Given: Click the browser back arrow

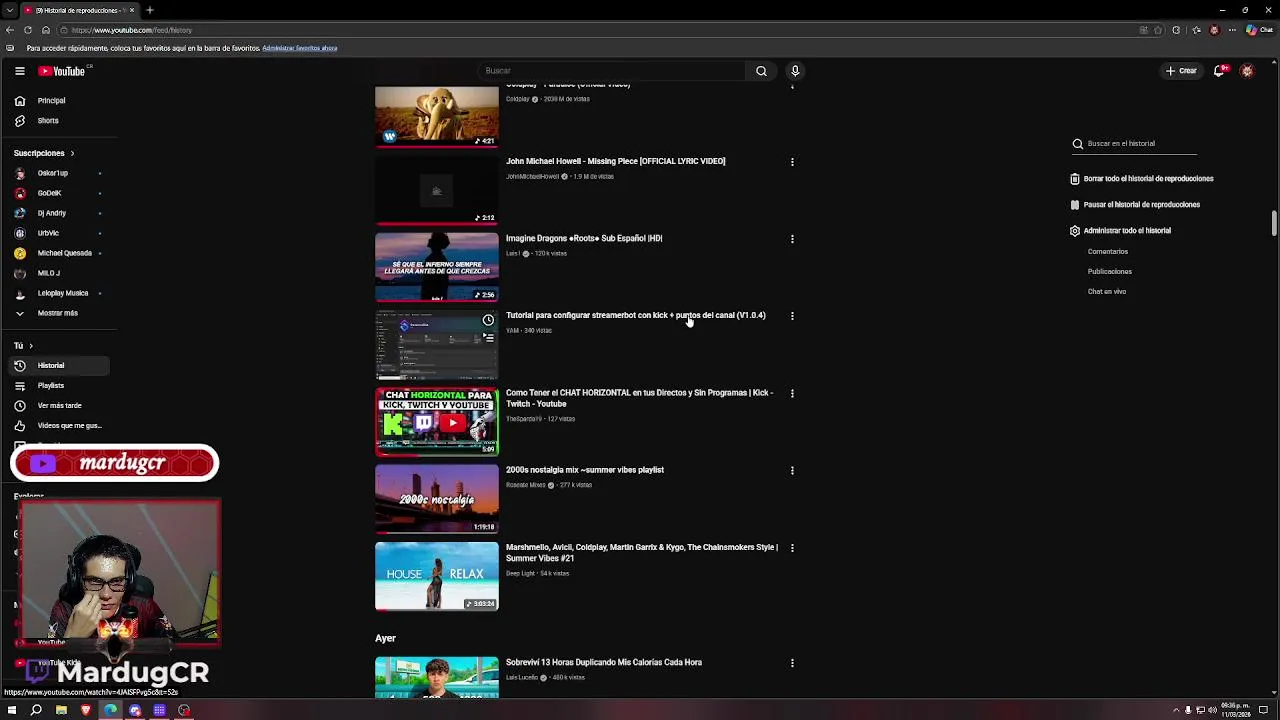Looking at the screenshot, I should coord(10,30).
